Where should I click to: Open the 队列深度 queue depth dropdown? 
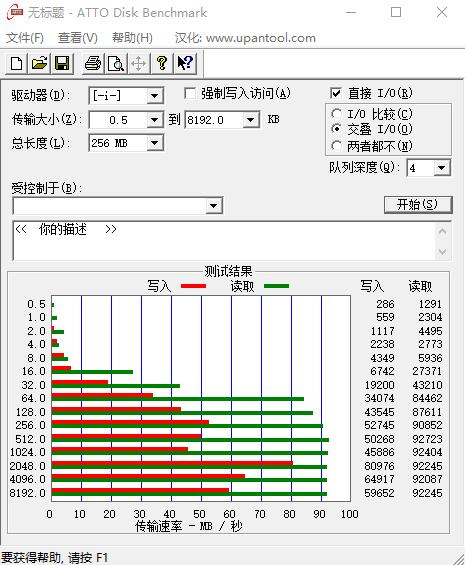[x=442, y=168]
